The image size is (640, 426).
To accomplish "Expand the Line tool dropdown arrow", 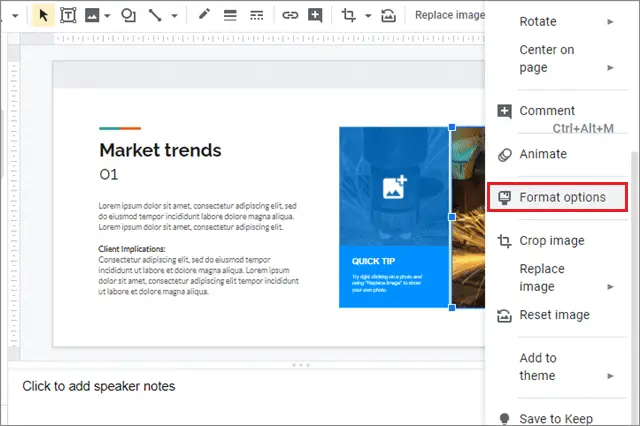I will [174, 16].
